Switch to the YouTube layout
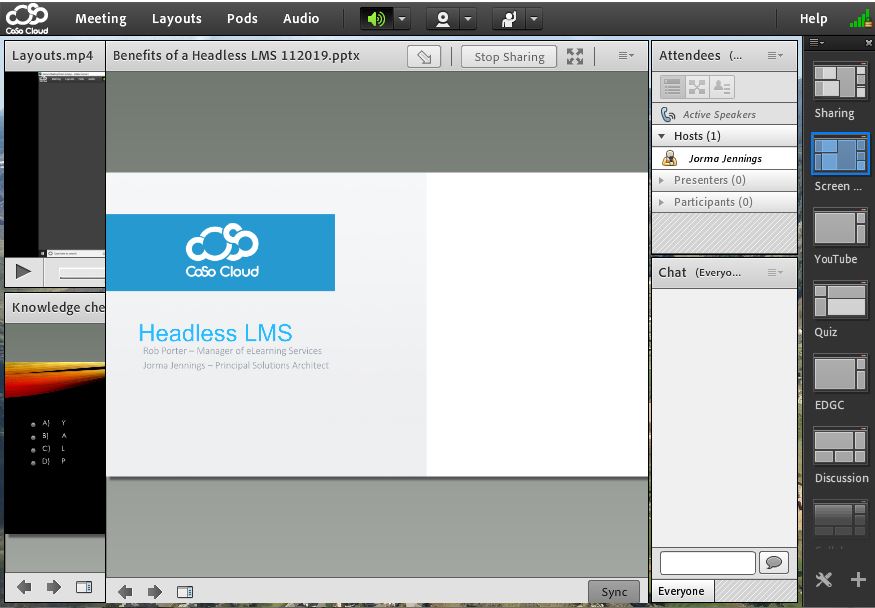The width and height of the screenshot is (875, 608). (x=840, y=227)
